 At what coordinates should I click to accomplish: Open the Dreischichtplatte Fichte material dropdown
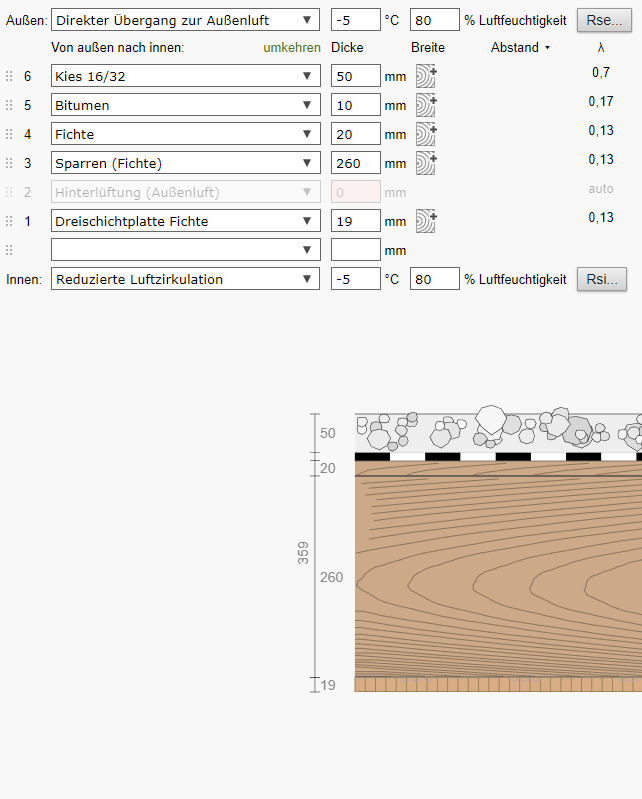pos(185,221)
